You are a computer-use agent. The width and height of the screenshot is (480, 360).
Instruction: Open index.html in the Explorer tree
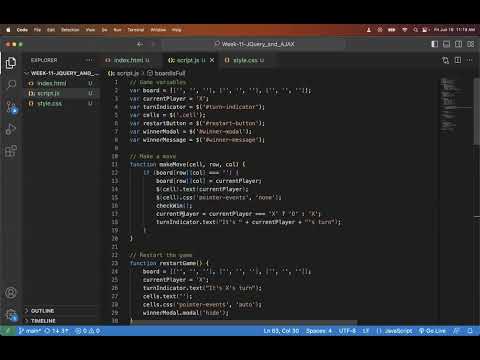tap(62, 83)
